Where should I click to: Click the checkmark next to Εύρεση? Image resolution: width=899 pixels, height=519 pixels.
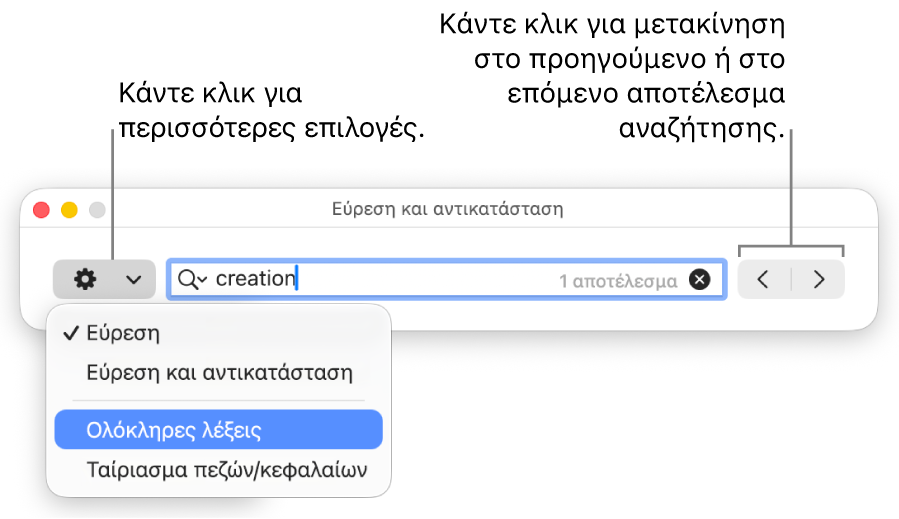(71, 333)
